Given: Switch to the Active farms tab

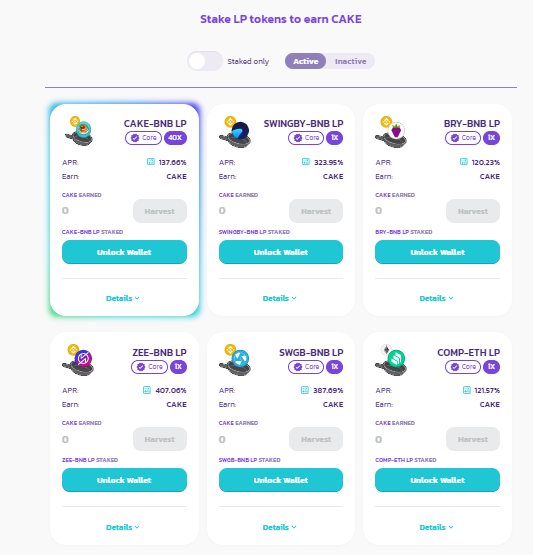Looking at the screenshot, I should pos(305,61).
